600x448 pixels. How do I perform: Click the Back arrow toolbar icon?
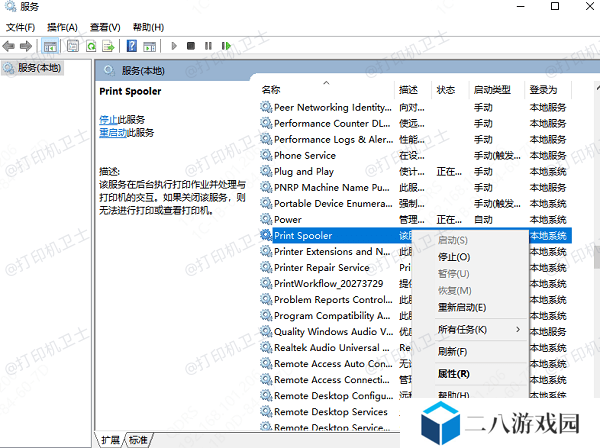pyautogui.click(x=8, y=46)
